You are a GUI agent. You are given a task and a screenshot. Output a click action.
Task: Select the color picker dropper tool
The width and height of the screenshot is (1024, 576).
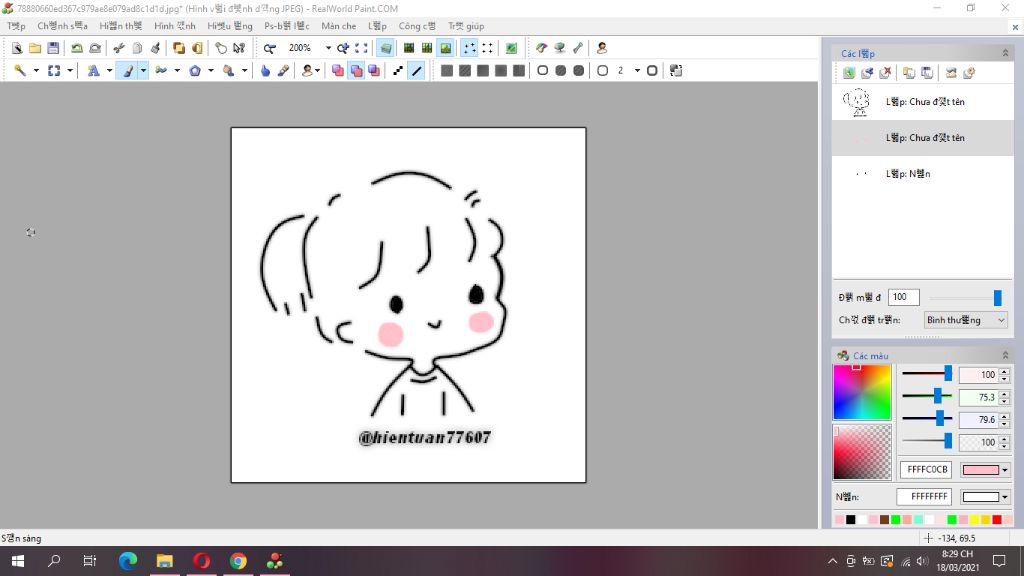pyautogui.click(x=283, y=71)
